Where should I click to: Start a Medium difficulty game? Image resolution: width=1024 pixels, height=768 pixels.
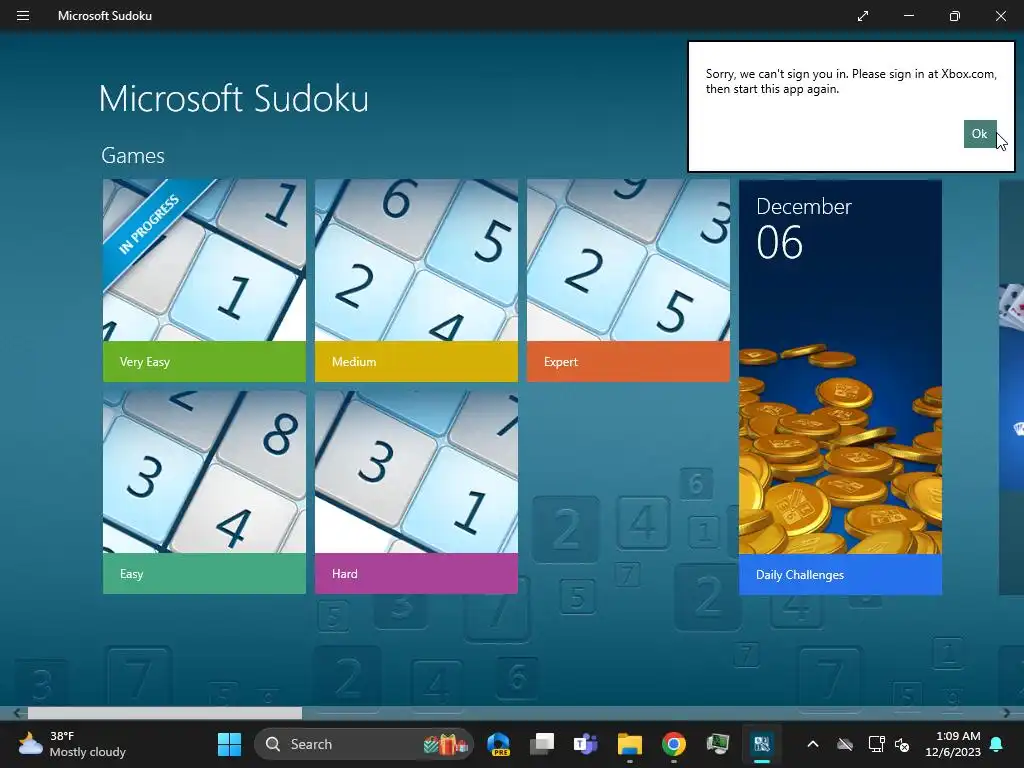(416, 280)
